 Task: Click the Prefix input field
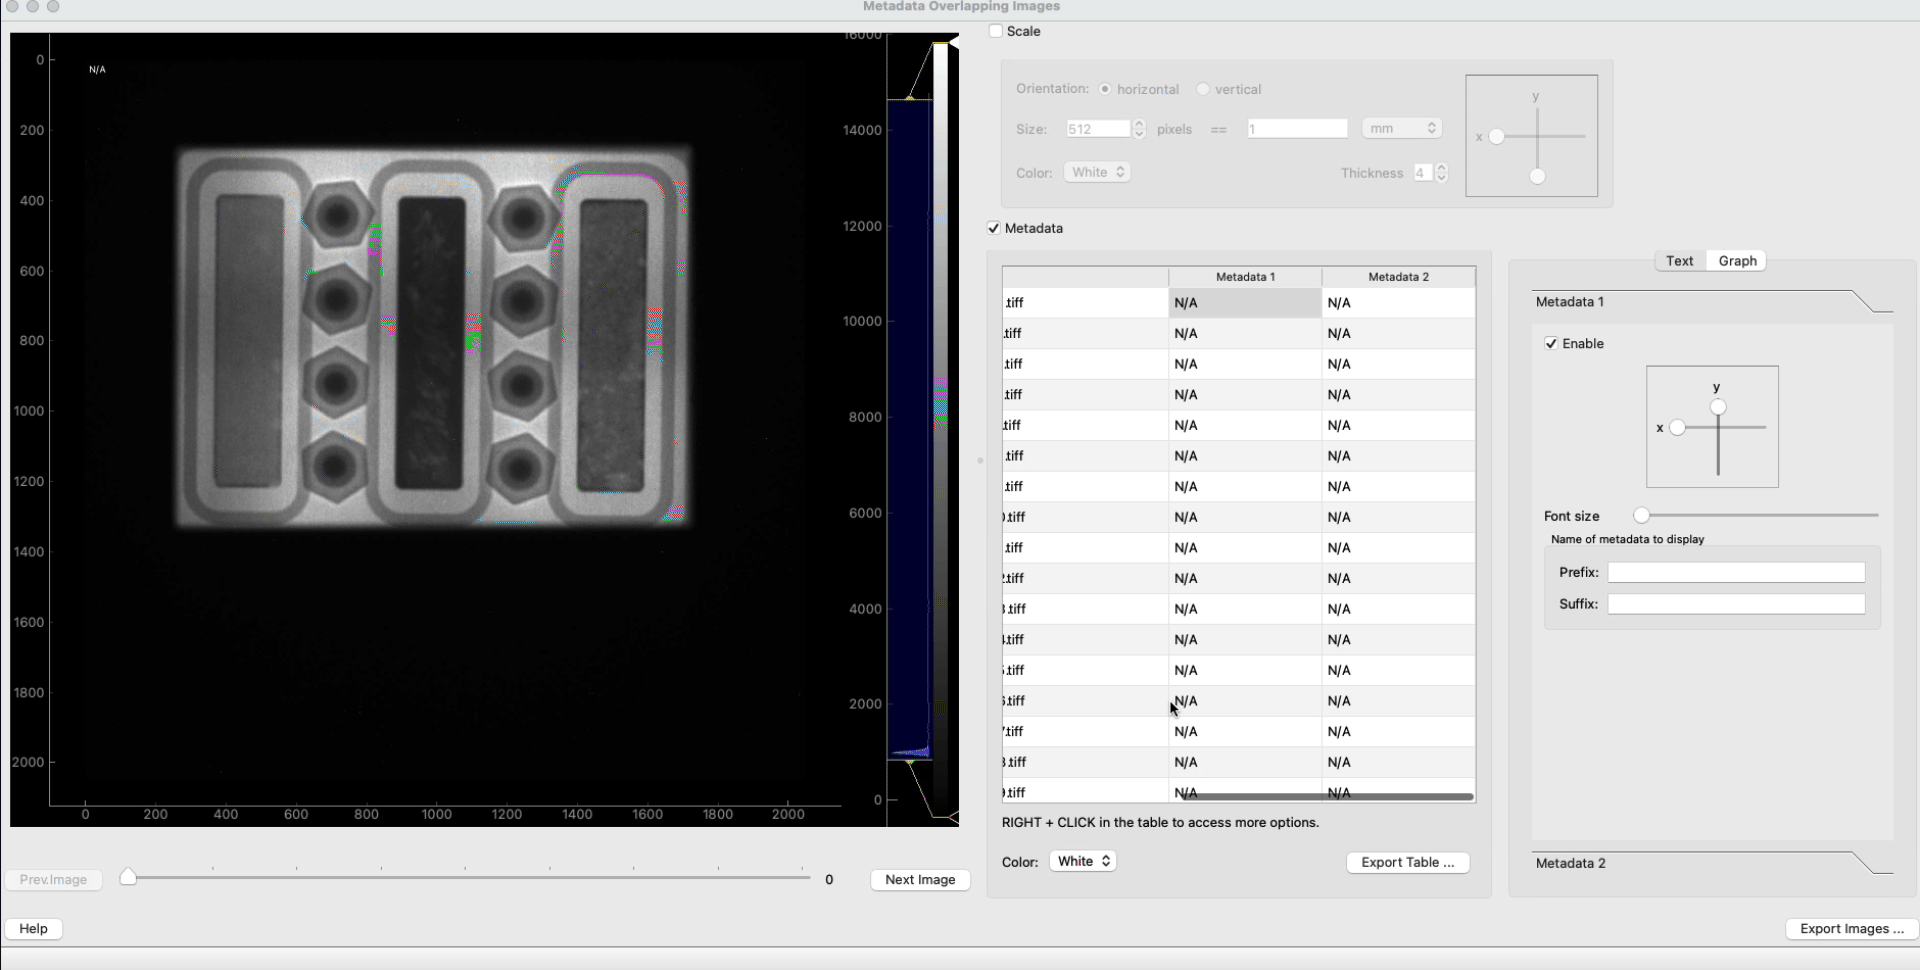1735,572
